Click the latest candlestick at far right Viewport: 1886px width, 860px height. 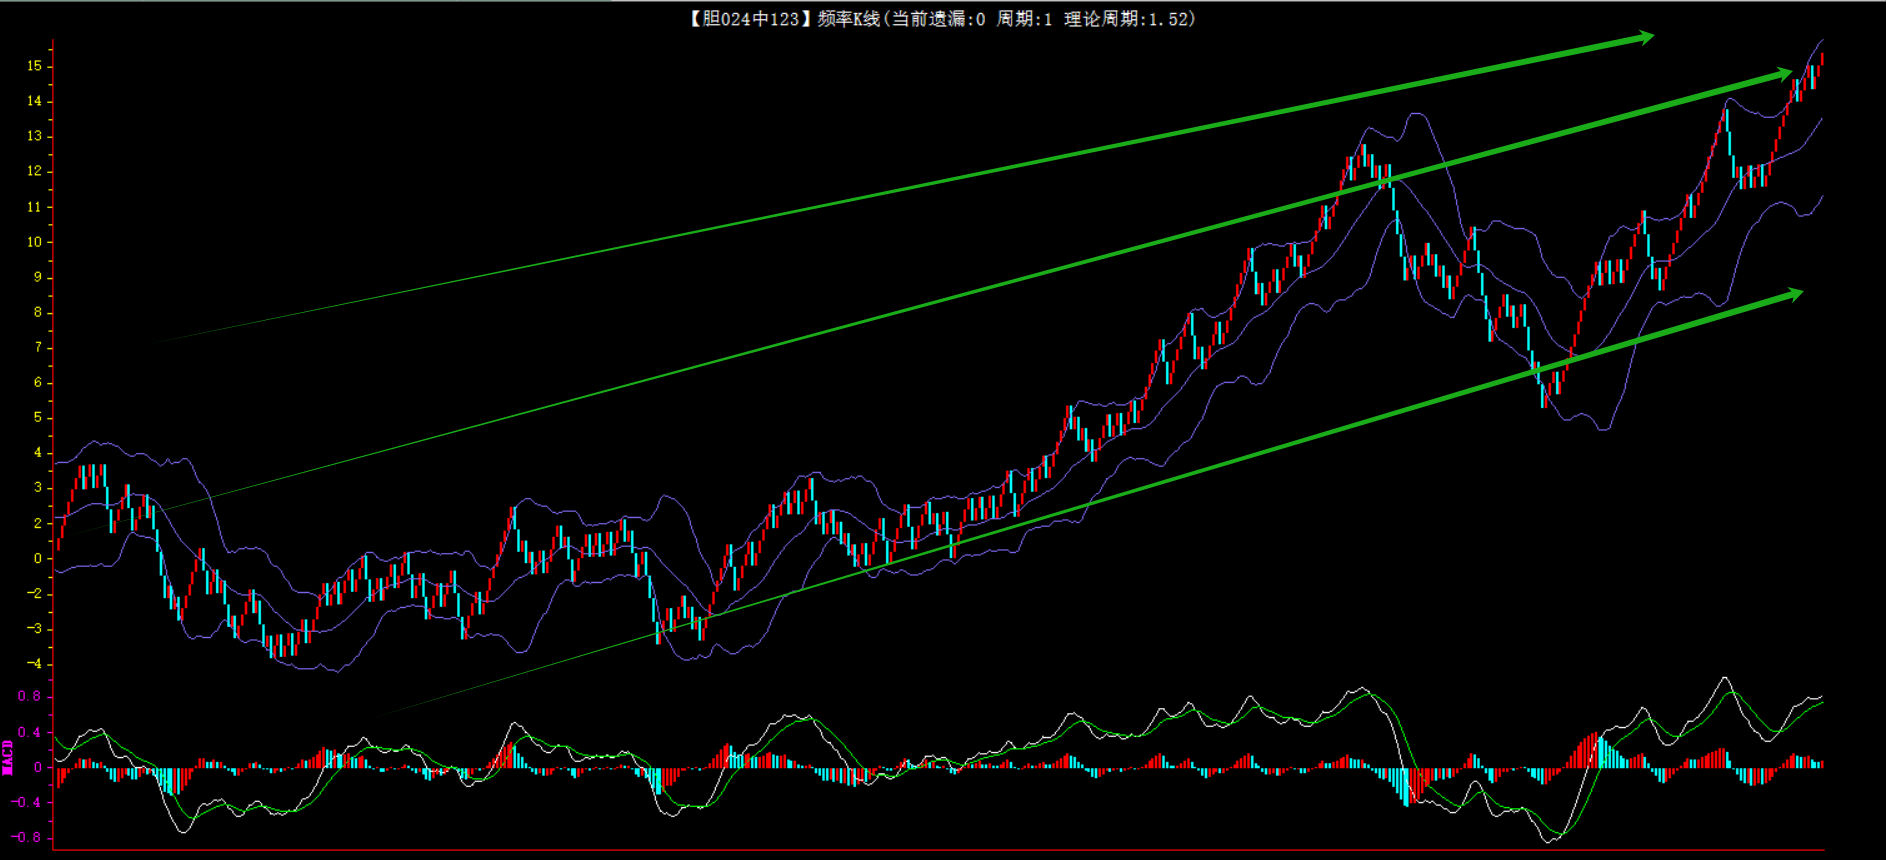pos(1822,60)
